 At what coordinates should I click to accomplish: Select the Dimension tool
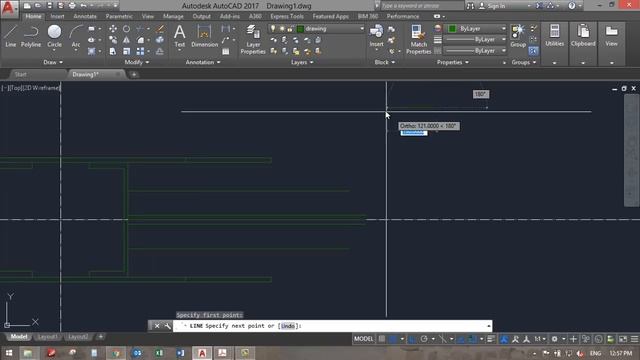[x=204, y=36]
